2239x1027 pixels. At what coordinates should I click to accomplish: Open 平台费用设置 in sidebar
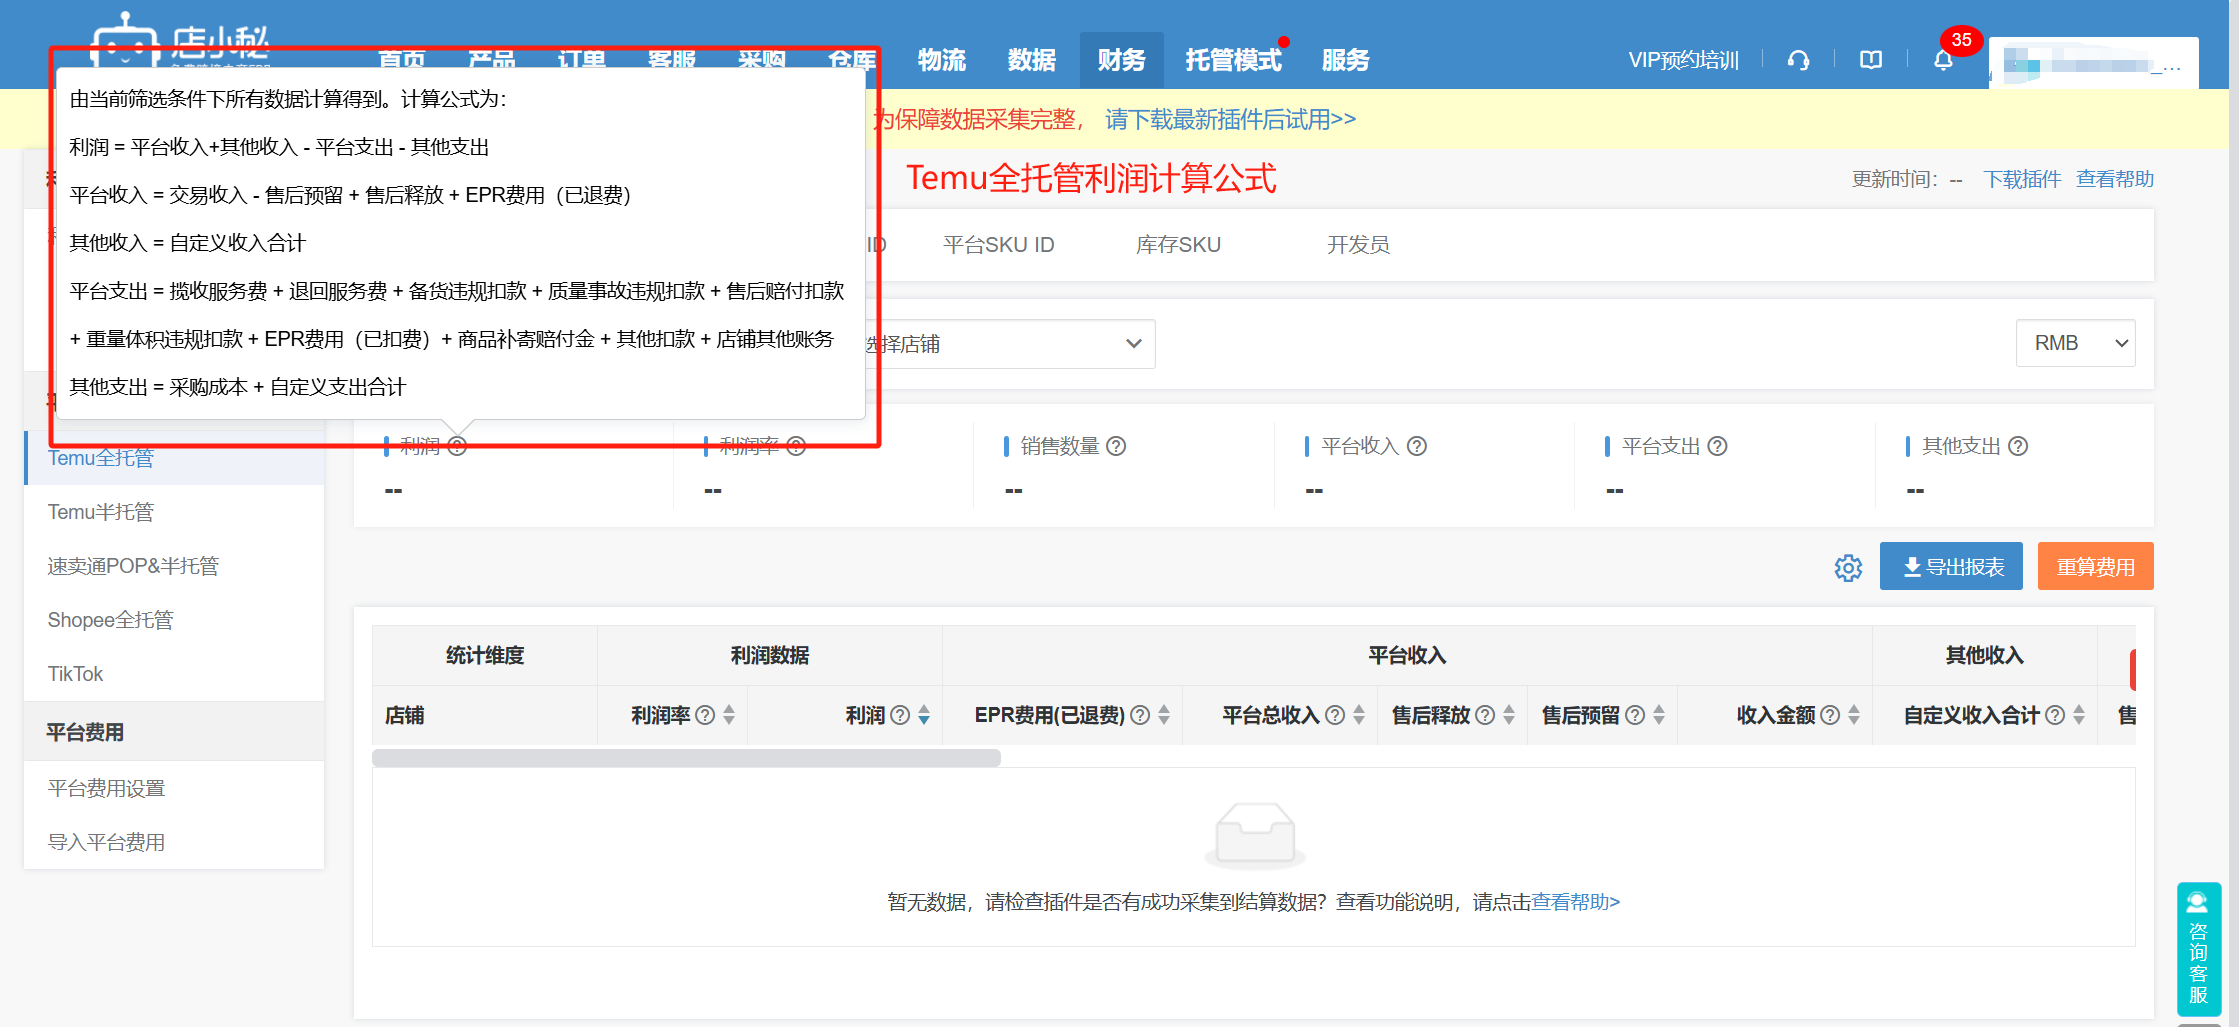click(x=174, y=788)
